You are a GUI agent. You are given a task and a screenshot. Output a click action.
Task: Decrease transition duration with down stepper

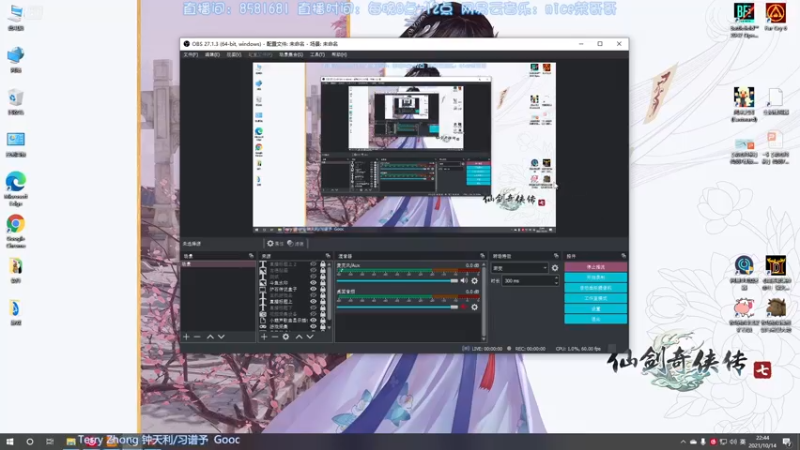(556, 283)
